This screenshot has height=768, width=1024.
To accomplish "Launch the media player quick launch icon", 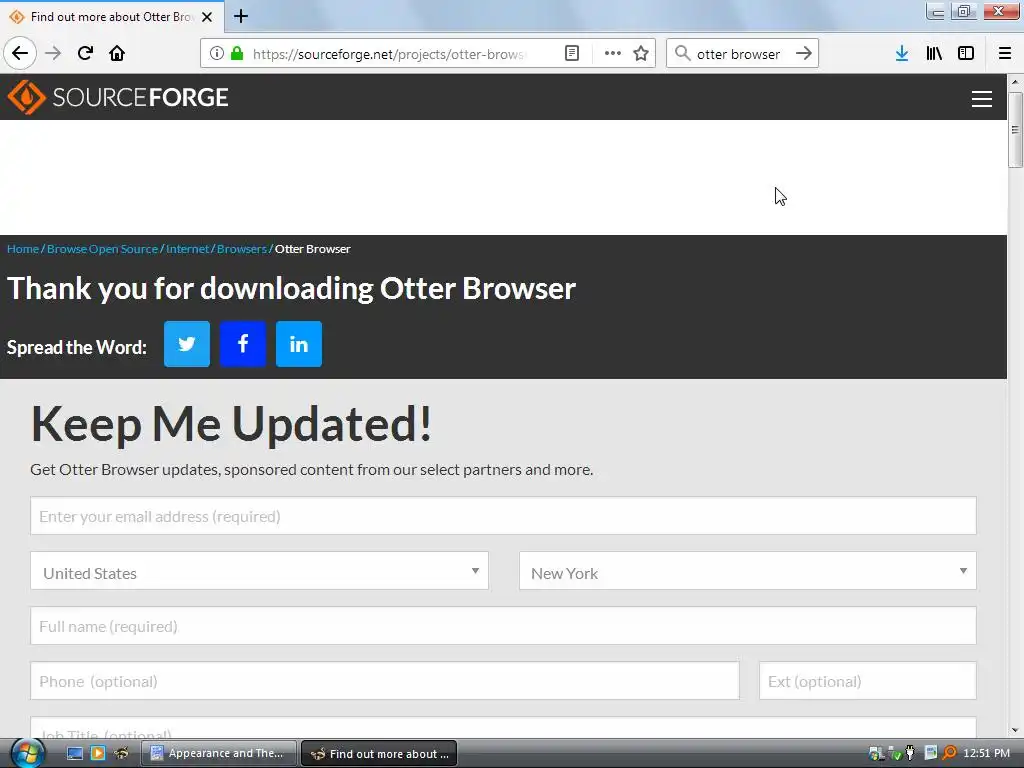I will pyautogui.click(x=98, y=754).
